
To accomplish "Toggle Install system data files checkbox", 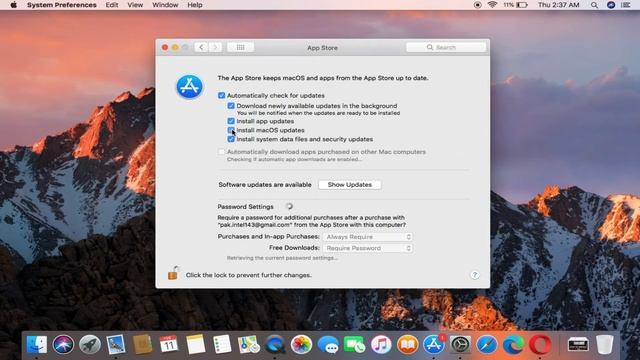I will pyautogui.click(x=231, y=139).
